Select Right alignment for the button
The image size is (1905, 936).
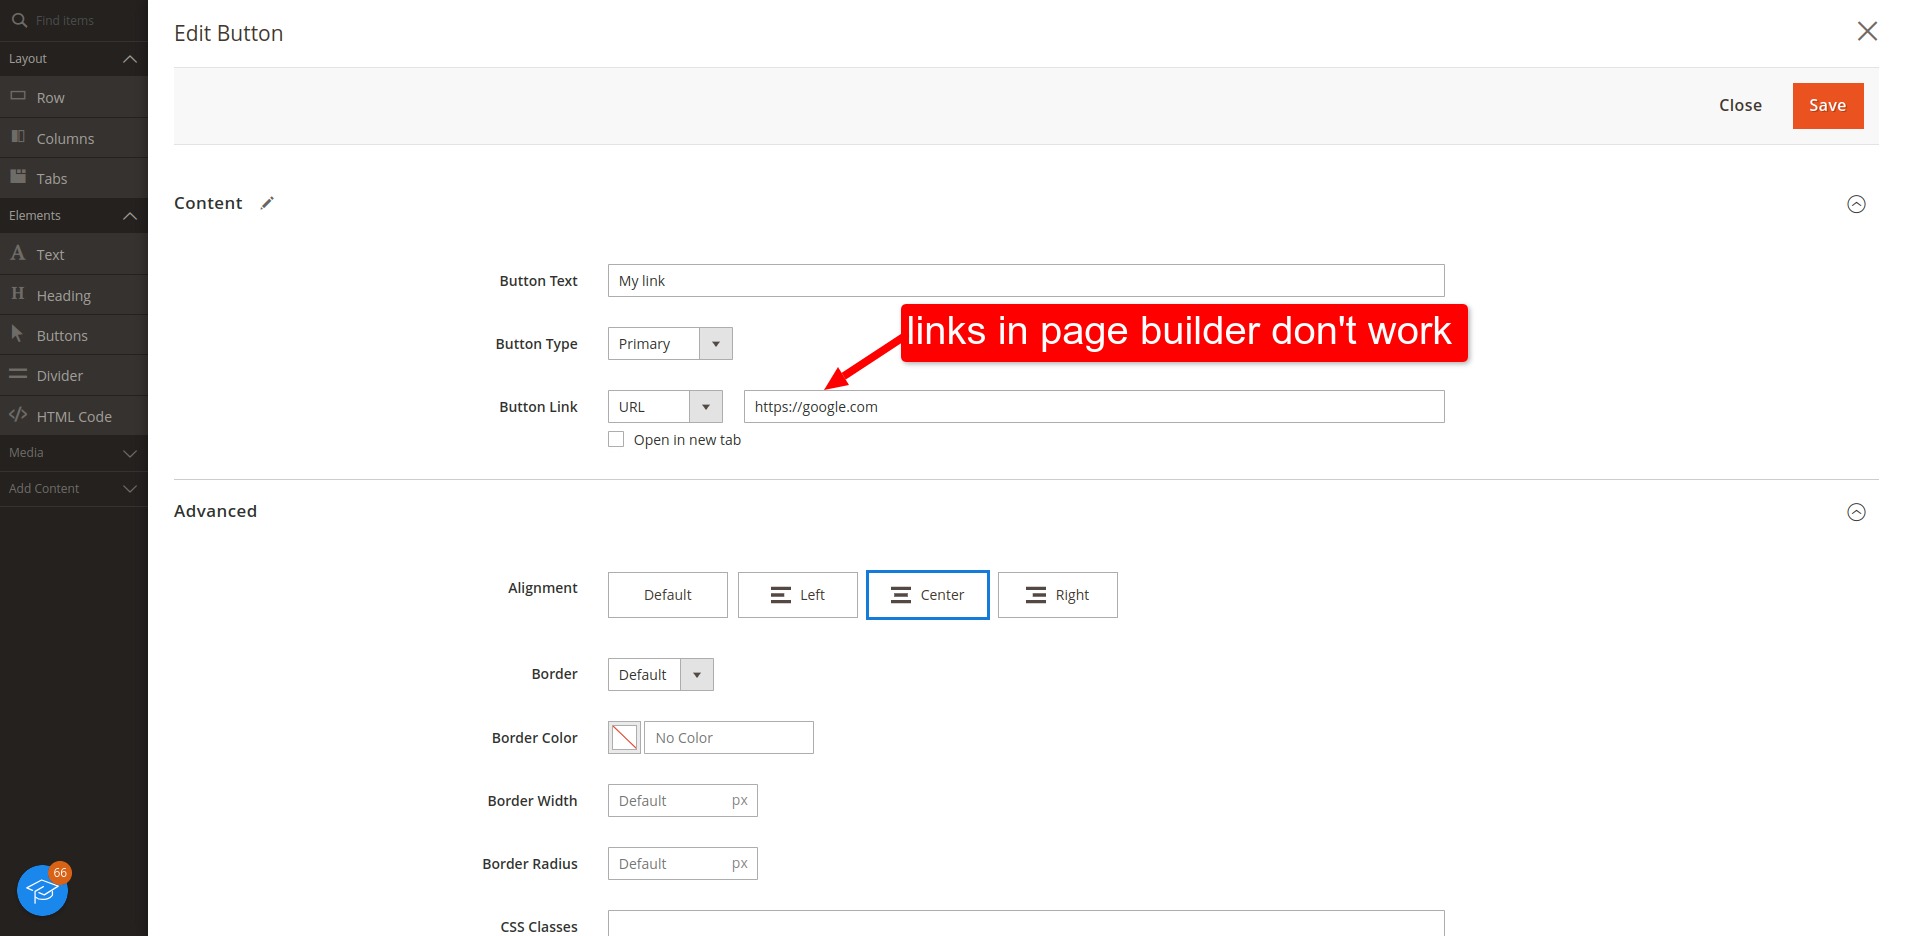[1057, 594]
